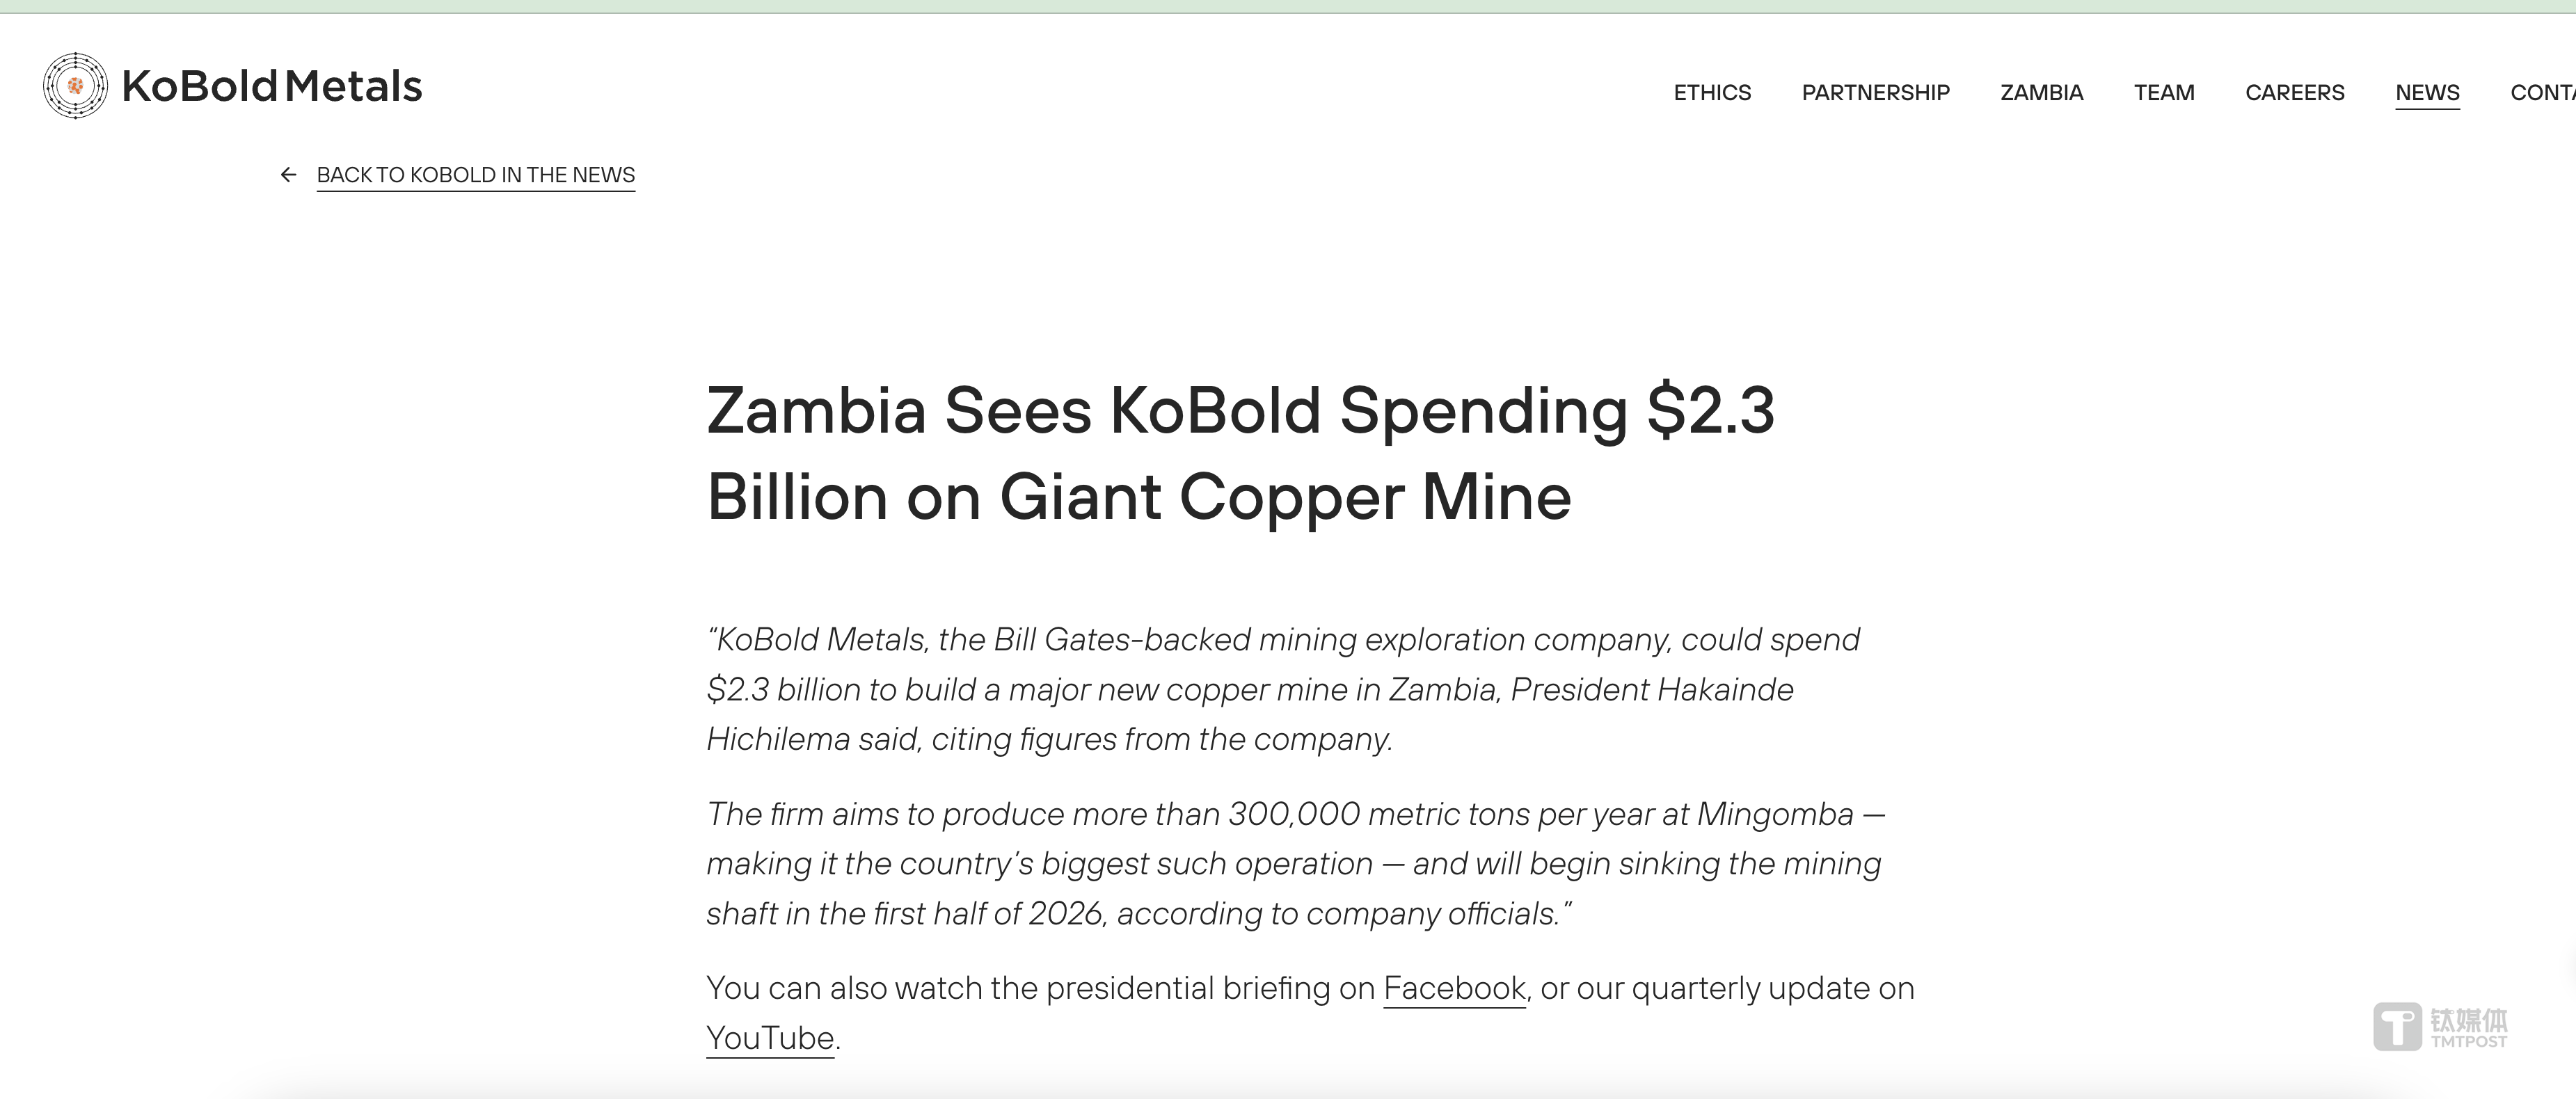Follow Back to KoBold in the News link
Viewport: 2576px width, 1099px height.
[475, 175]
